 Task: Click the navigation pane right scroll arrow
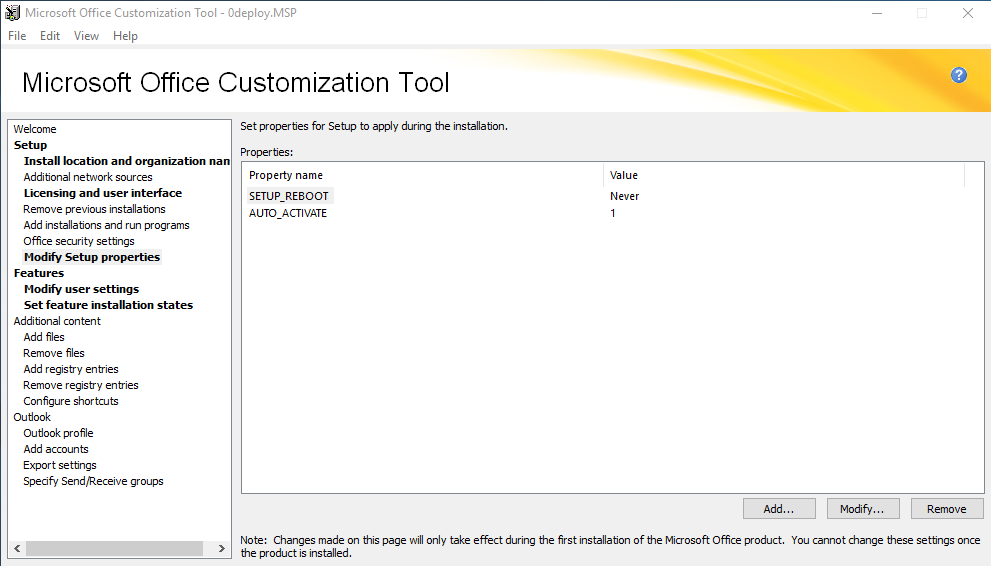221,548
